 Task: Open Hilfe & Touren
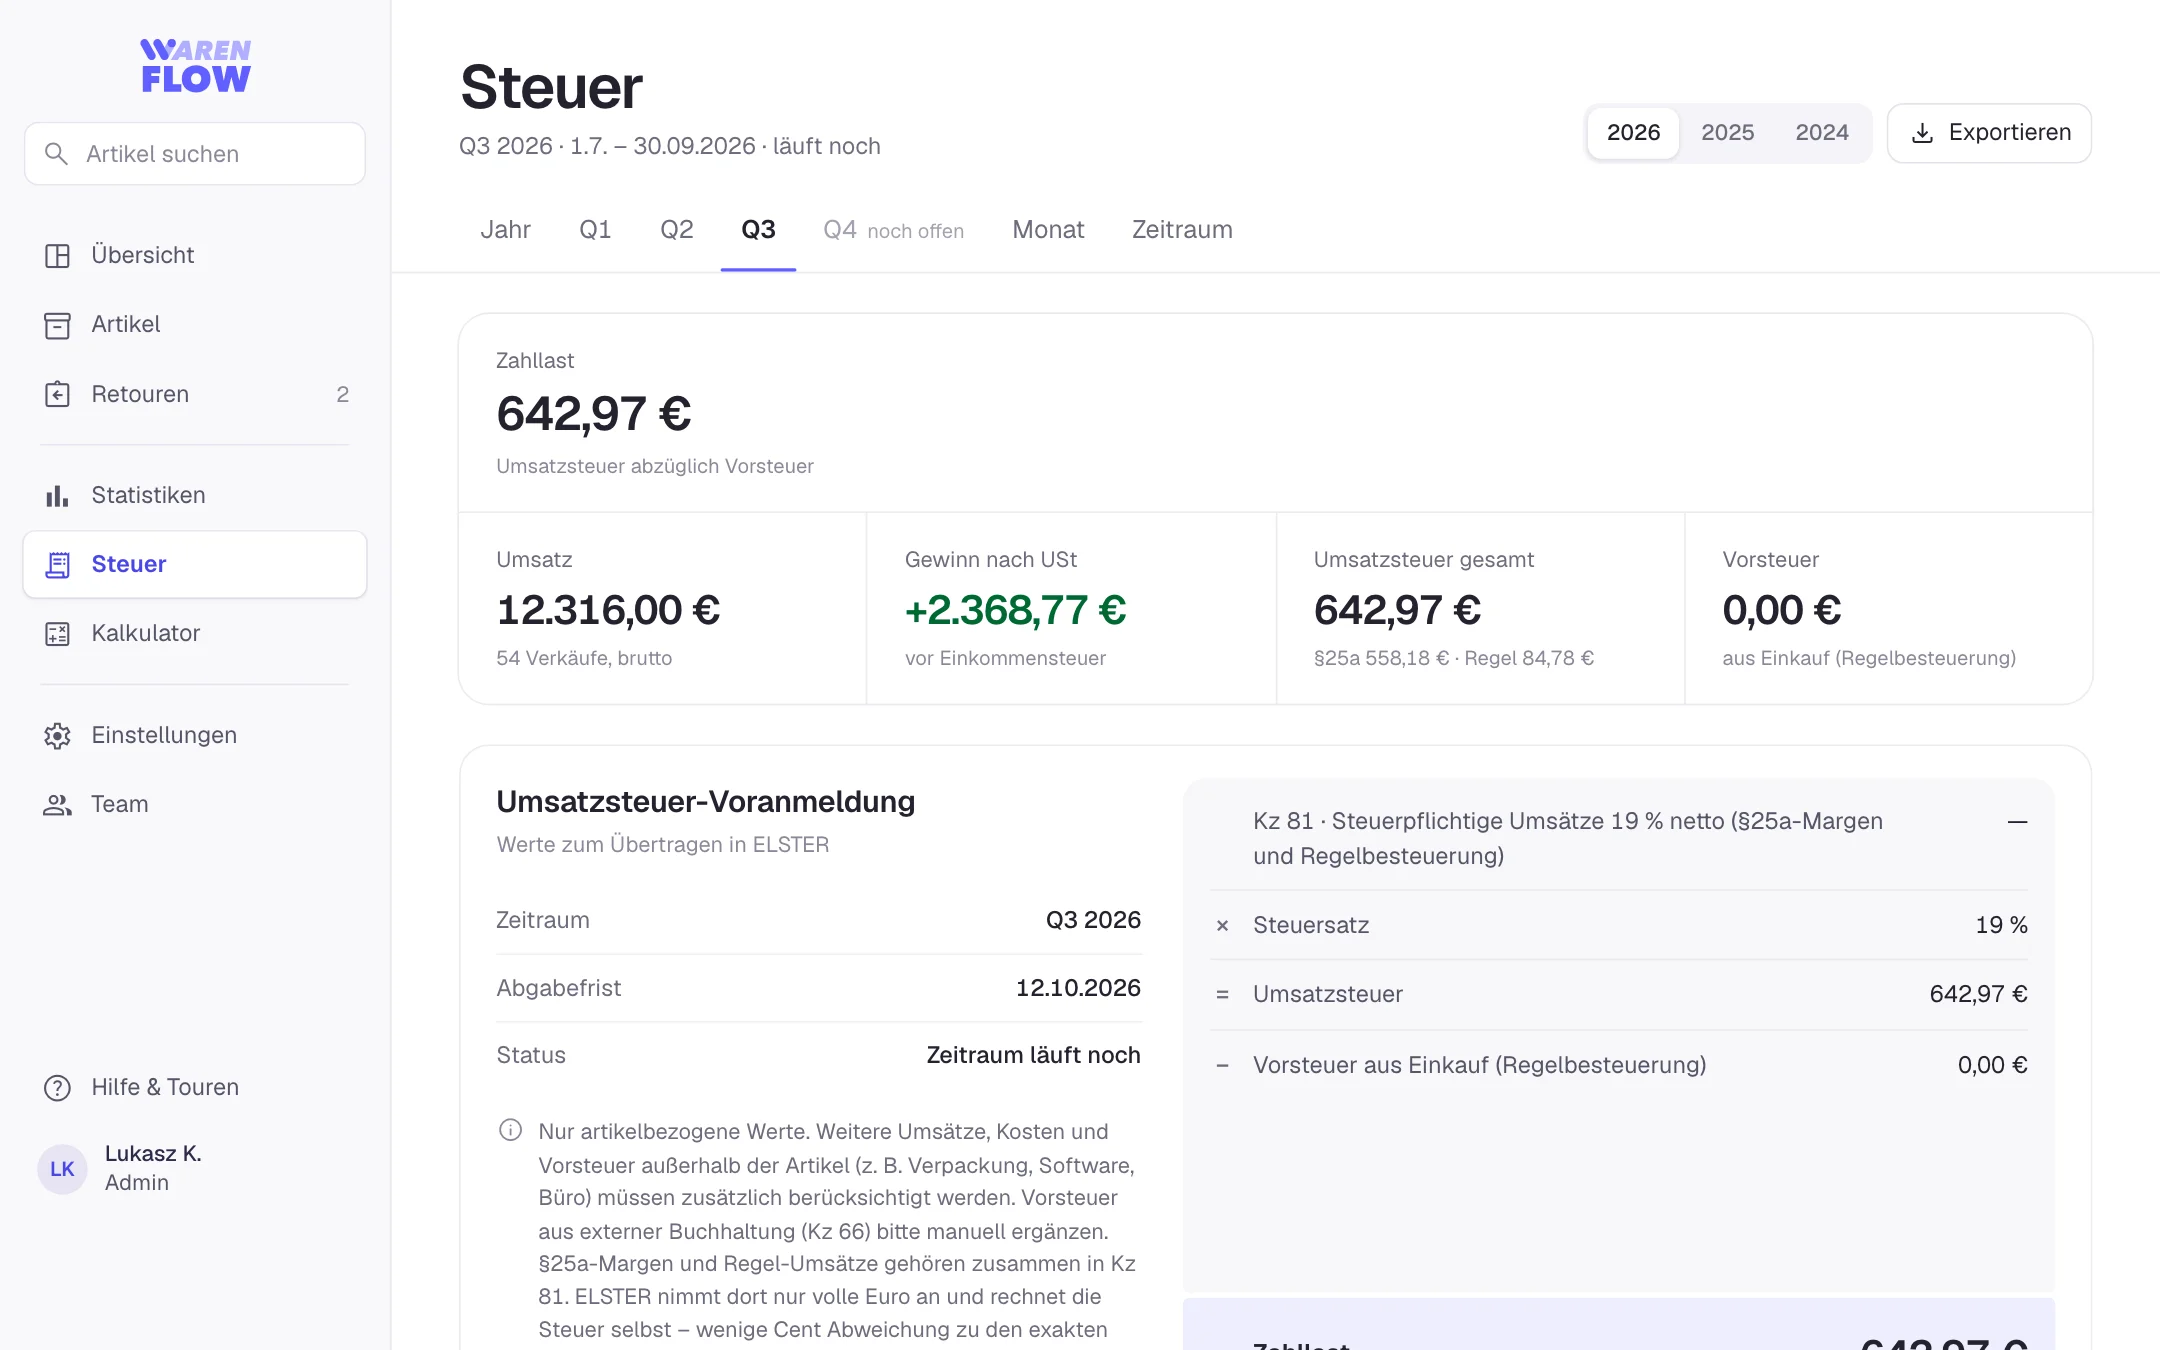195,1088
